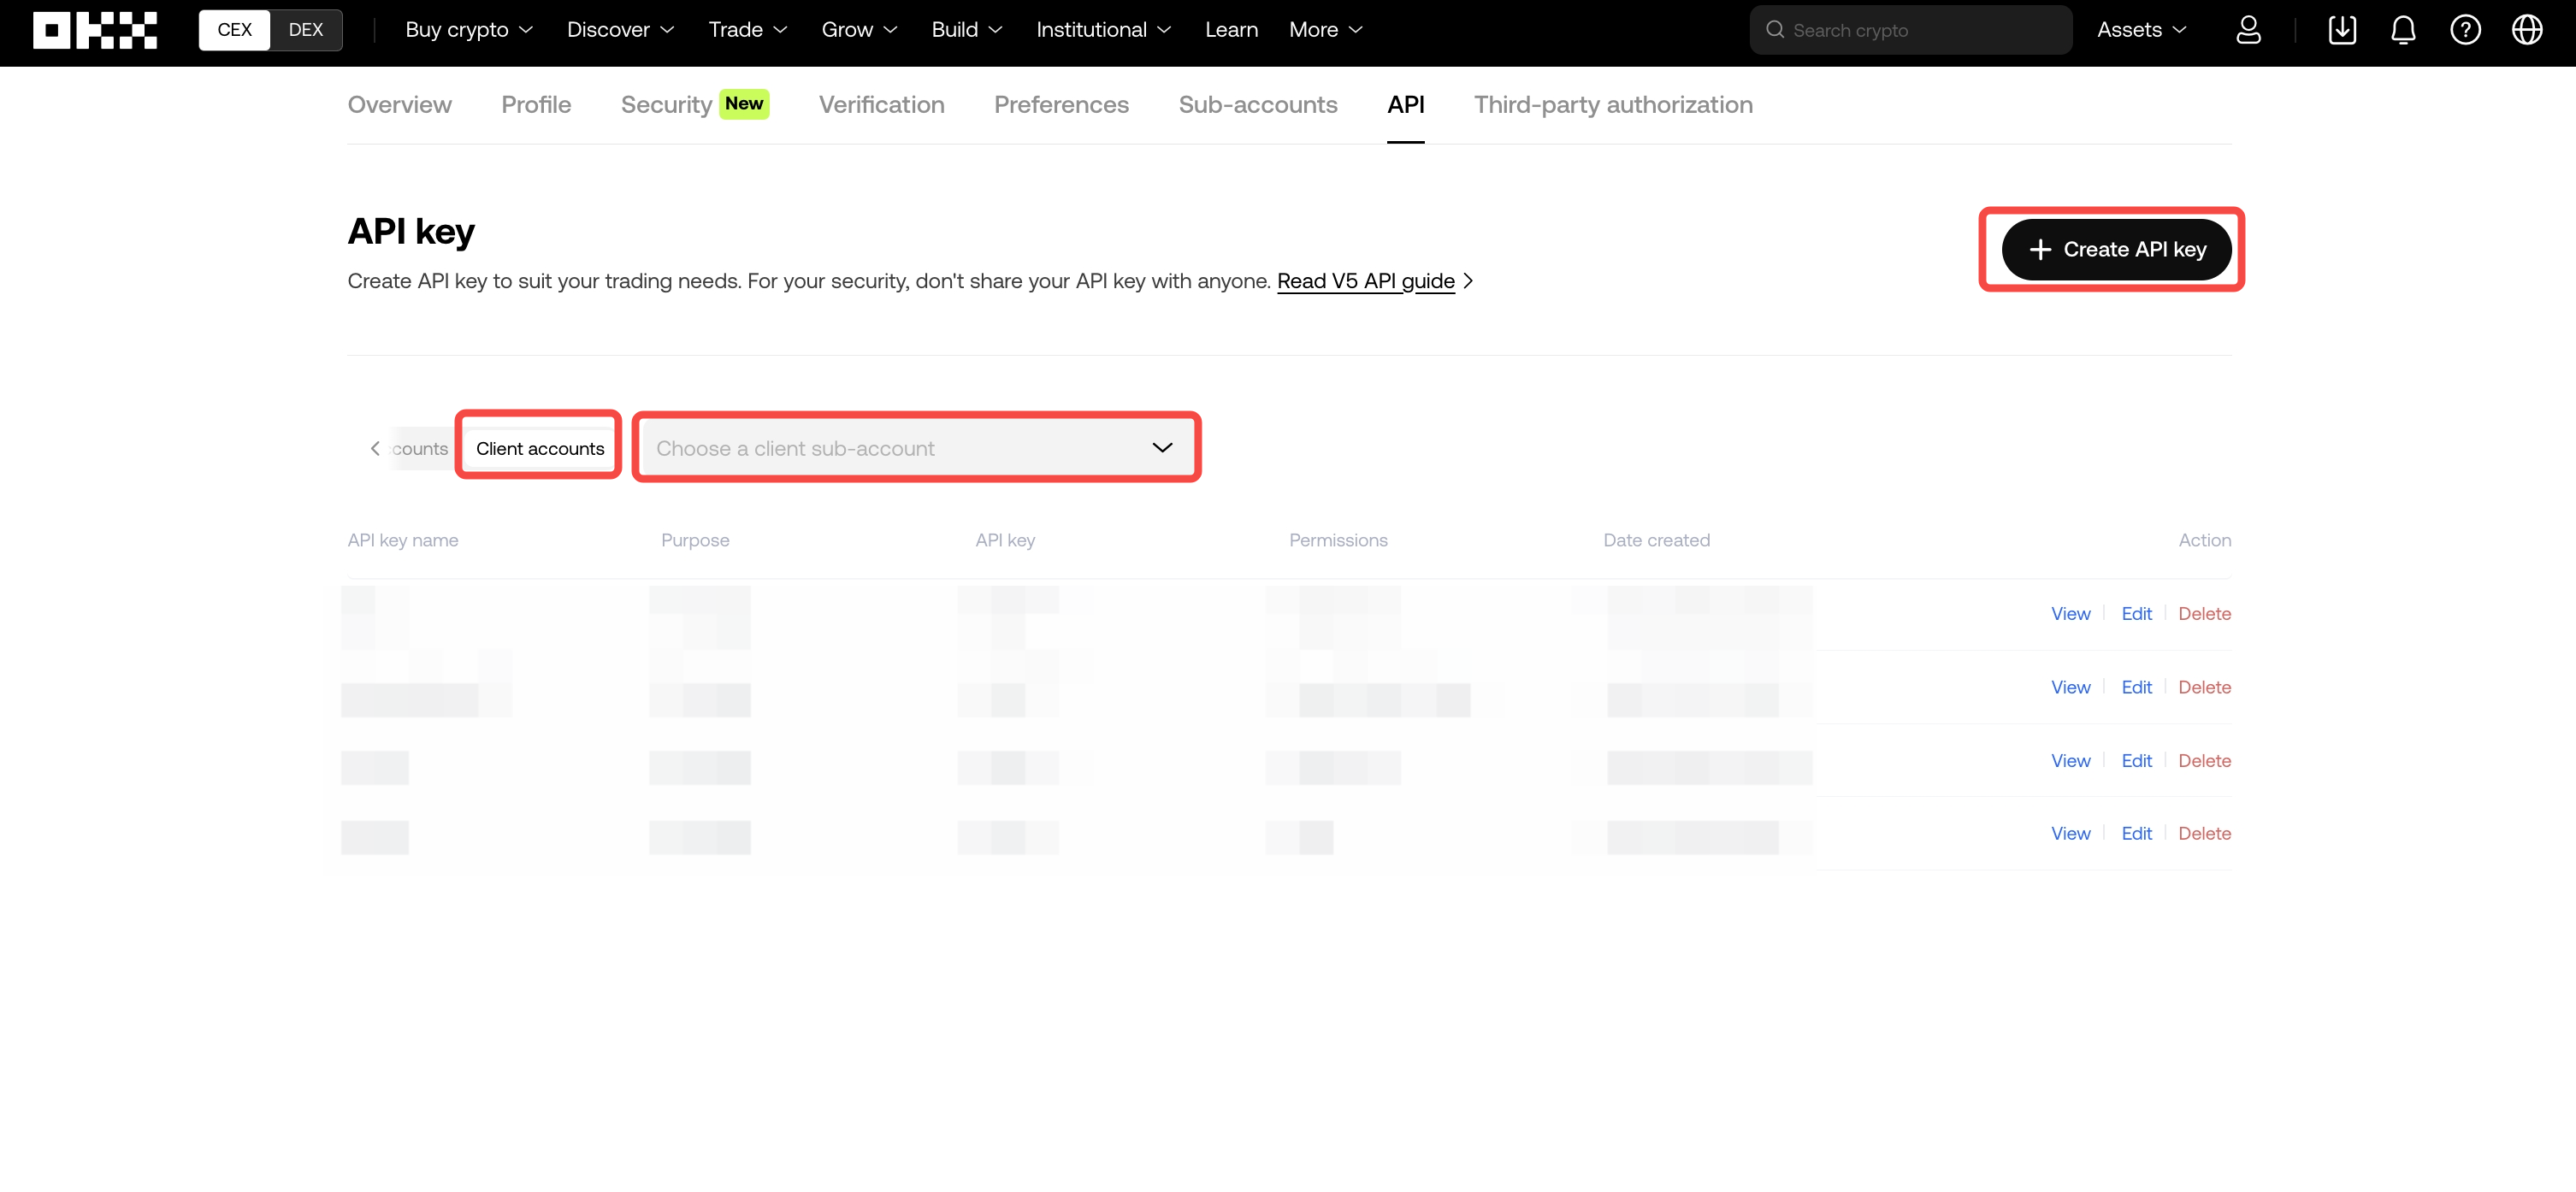Click the user profile icon
Image resolution: width=2576 pixels, height=1192 pixels.
tap(2249, 30)
